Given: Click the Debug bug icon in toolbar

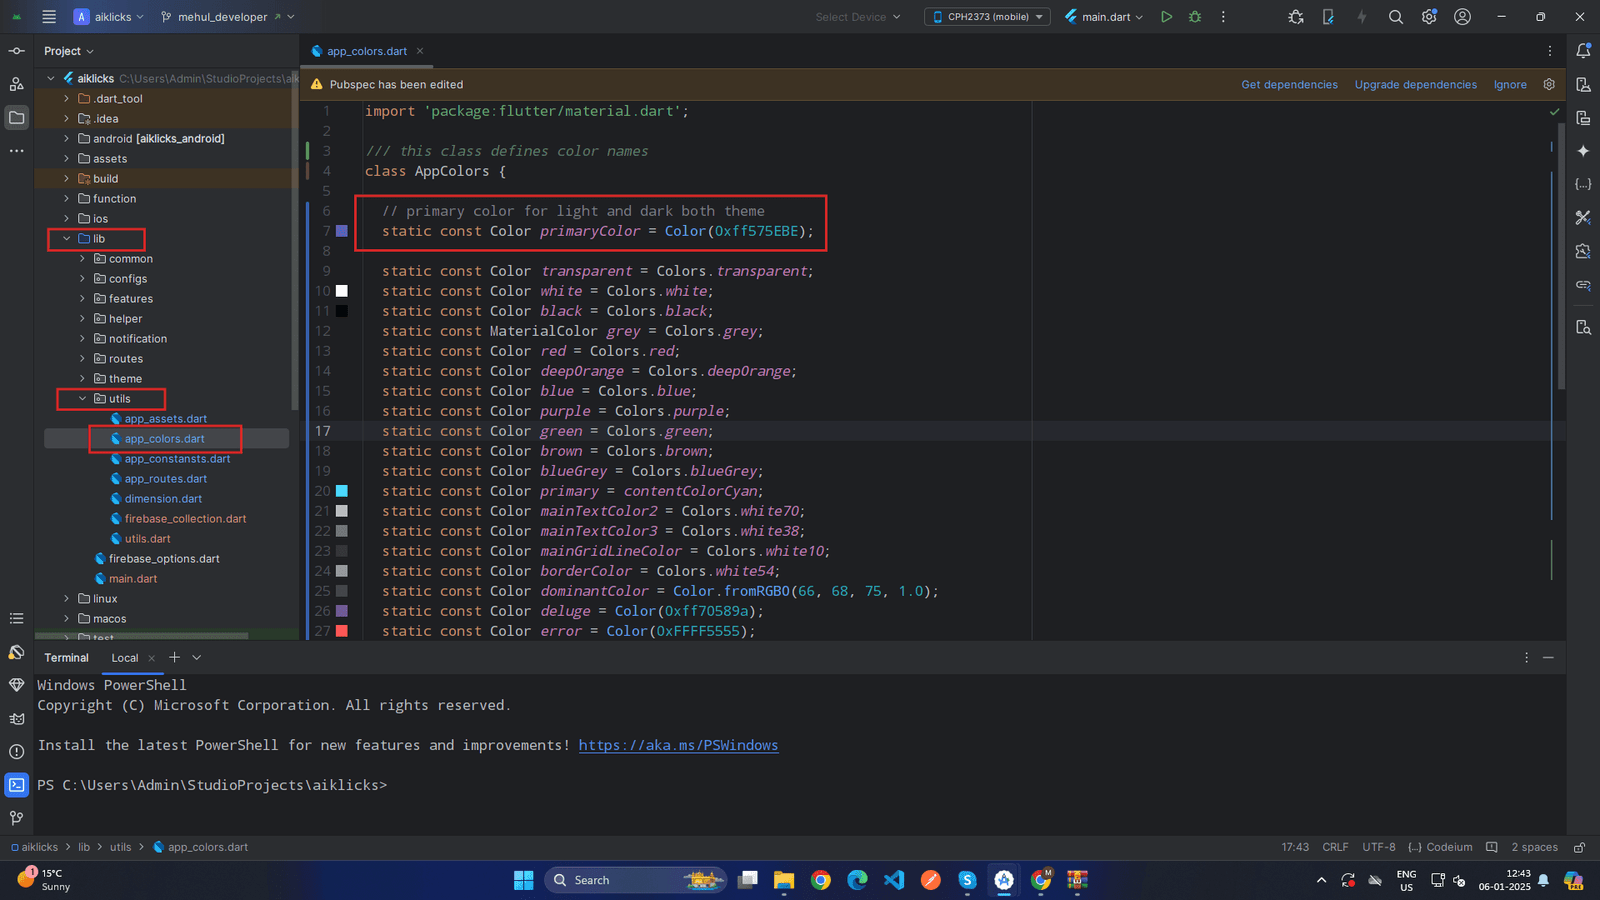Looking at the screenshot, I should click(x=1195, y=17).
